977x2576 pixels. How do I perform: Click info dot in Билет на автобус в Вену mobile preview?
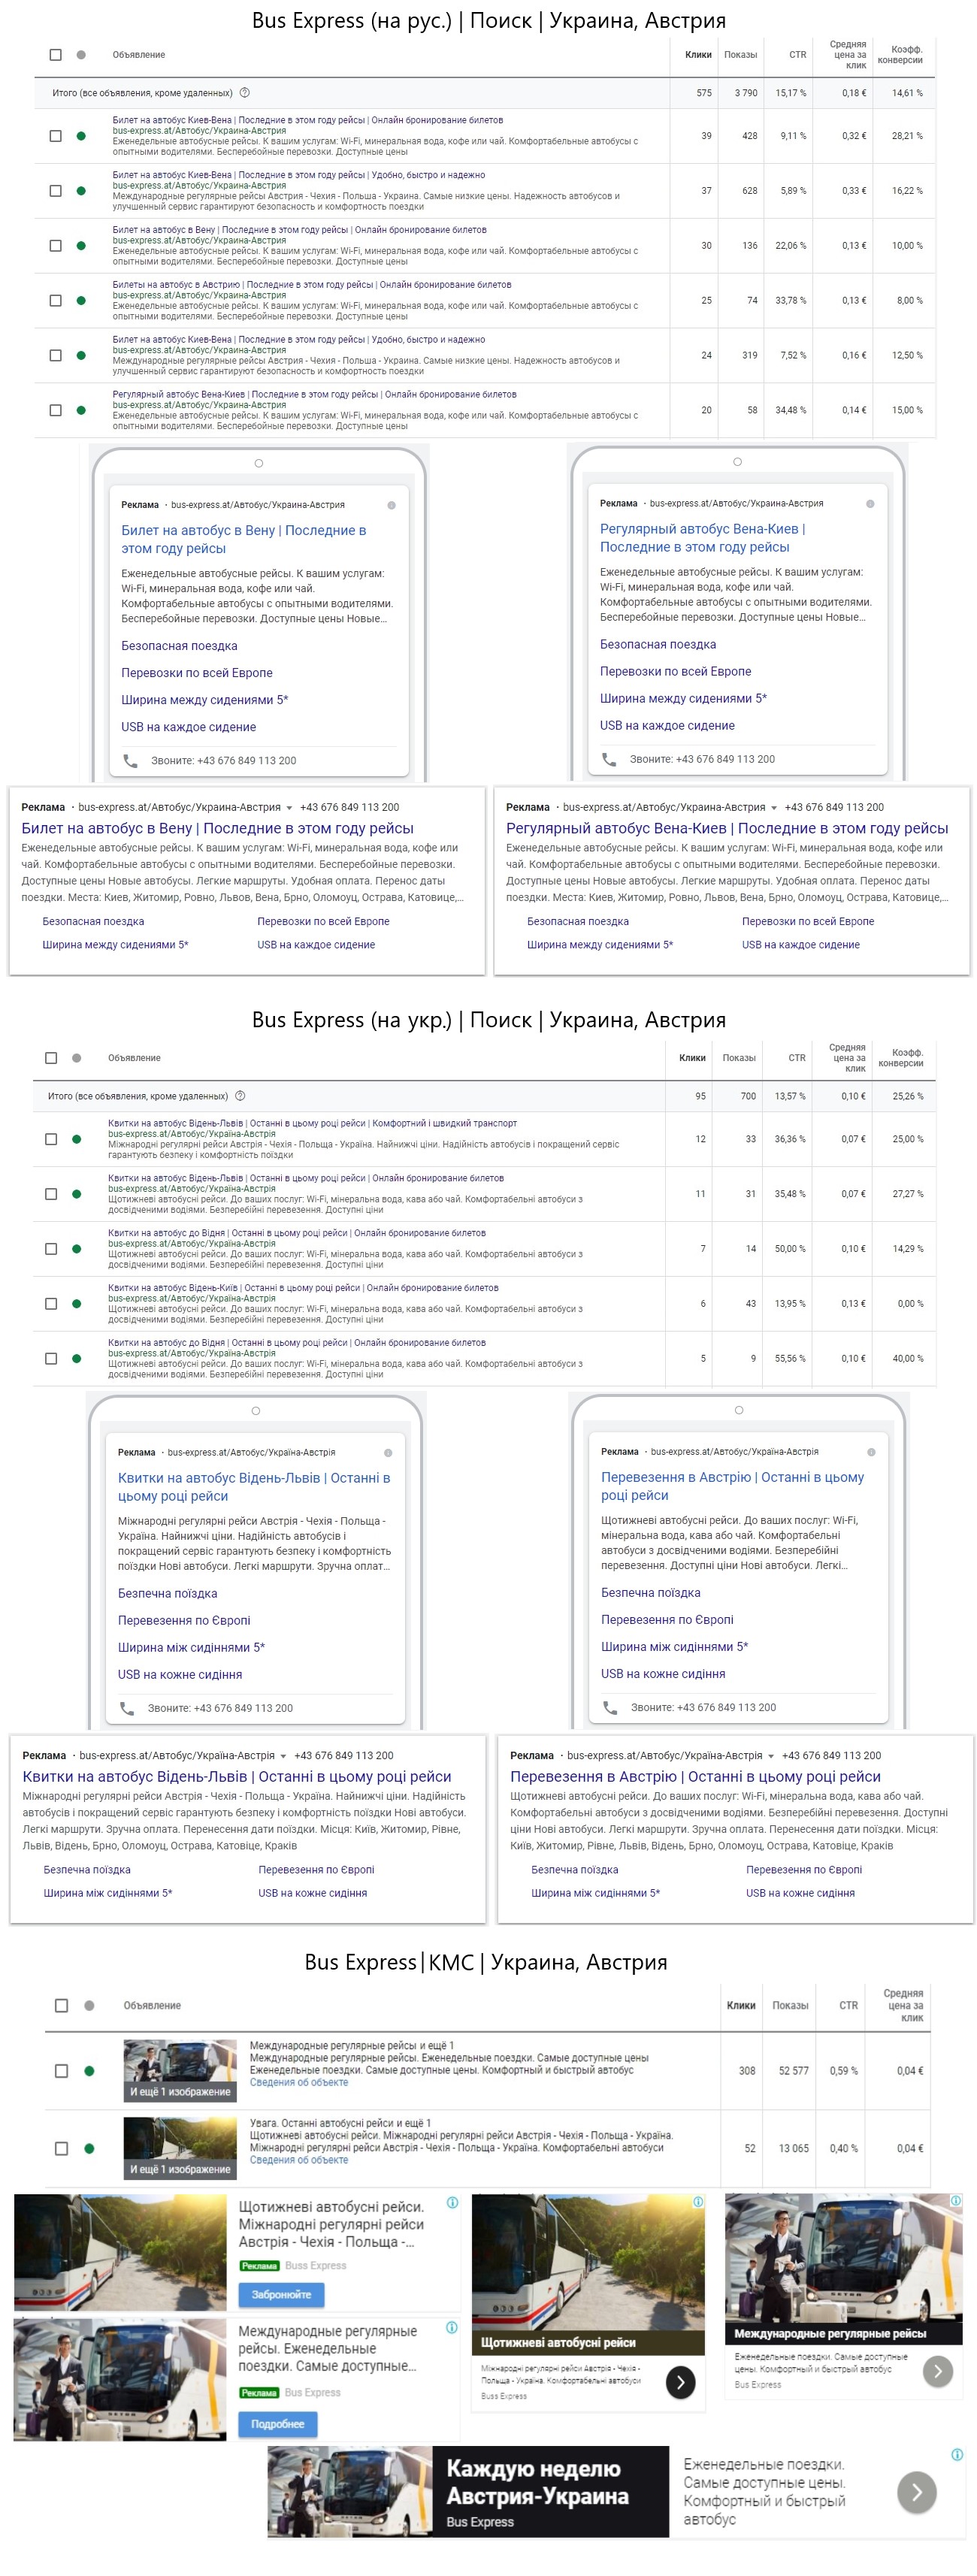(x=391, y=505)
